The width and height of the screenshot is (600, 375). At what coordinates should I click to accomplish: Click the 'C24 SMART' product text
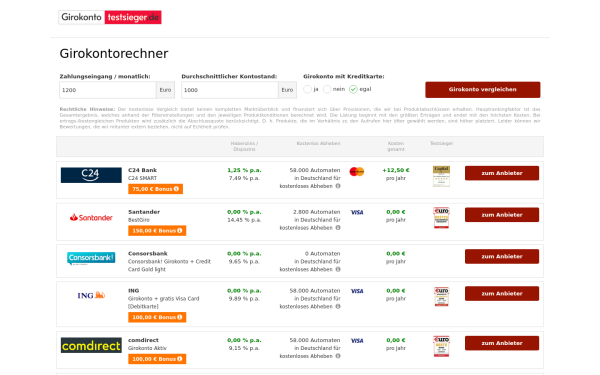142,178
